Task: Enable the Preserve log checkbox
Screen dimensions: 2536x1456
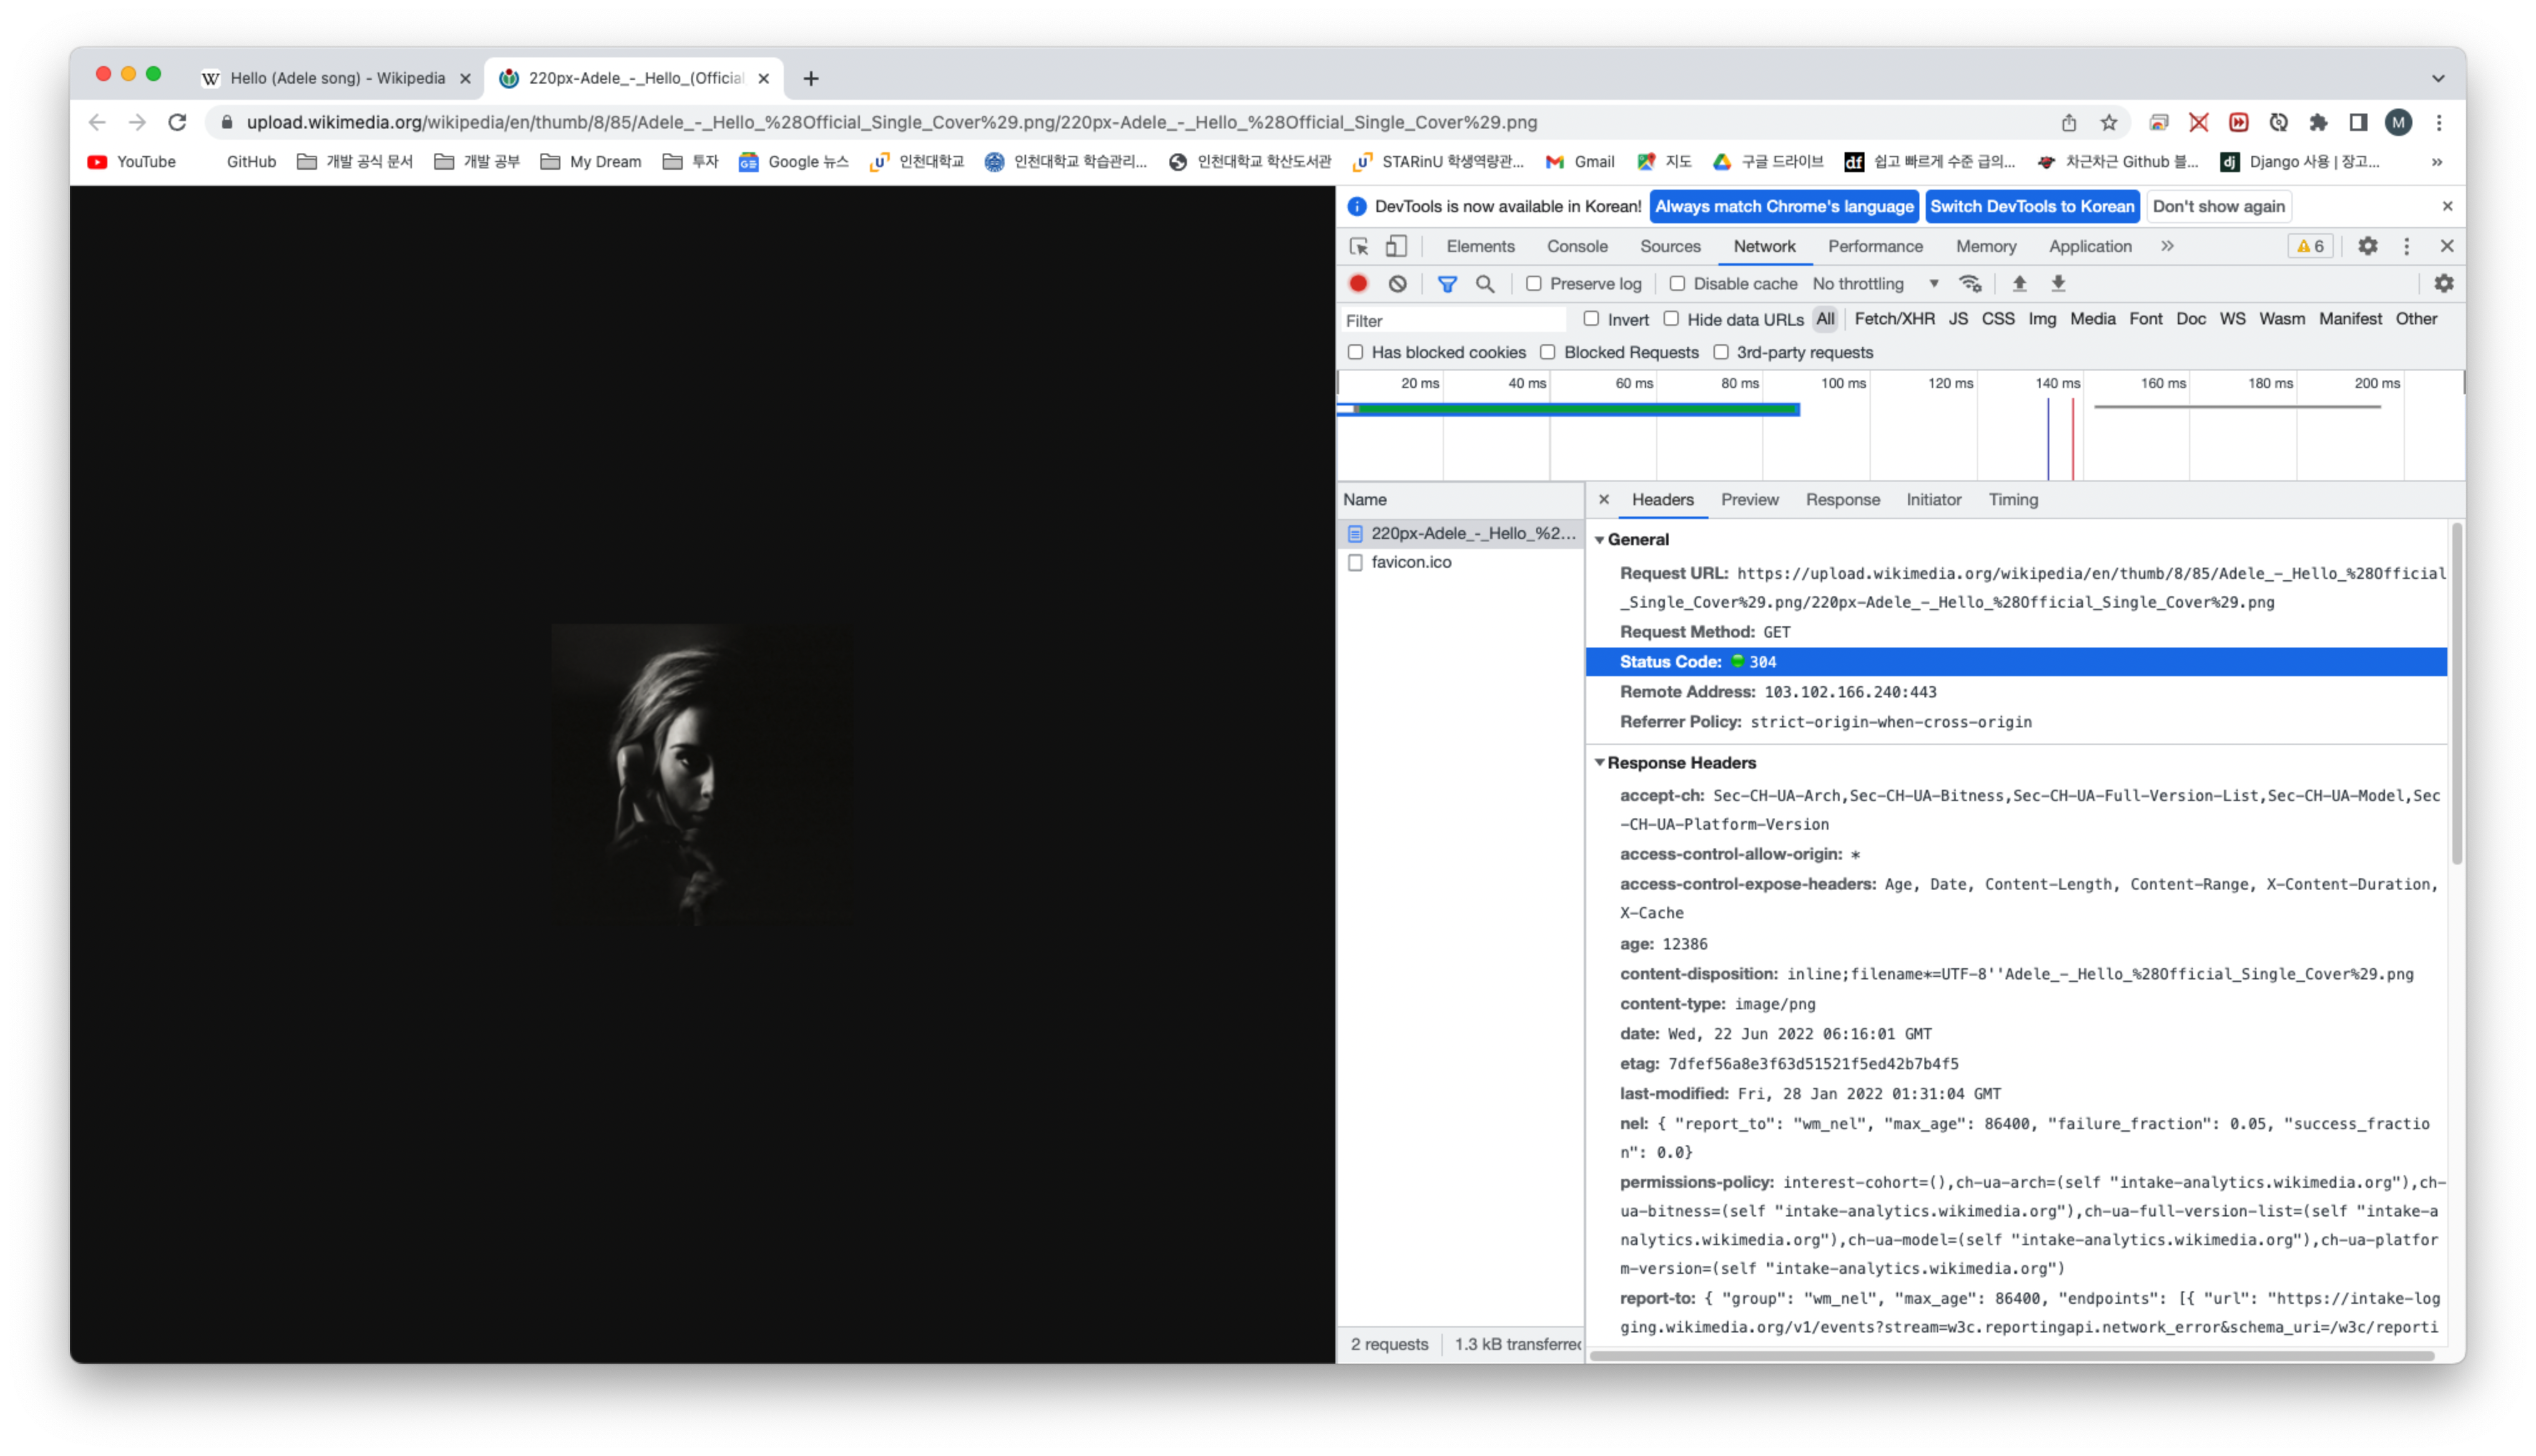Action: pos(1534,284)
